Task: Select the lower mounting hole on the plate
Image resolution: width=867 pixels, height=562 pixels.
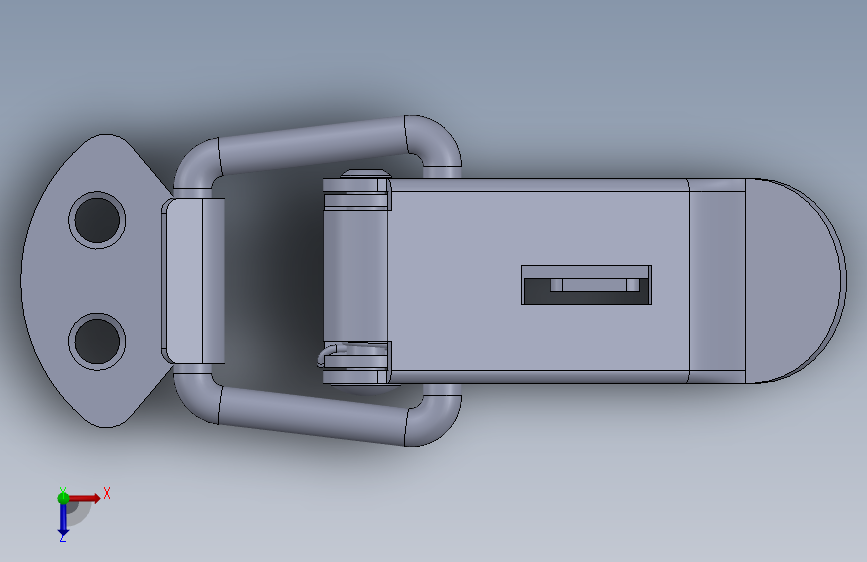Action: [97, 341]
